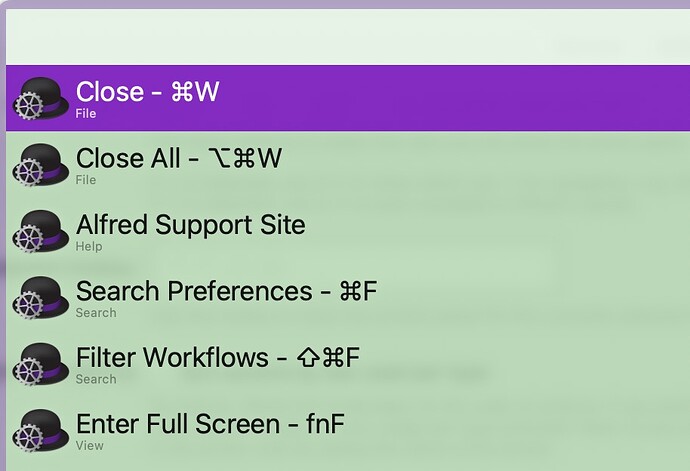
Task: Click the icon beside Enter Full Screen
Action: tap(40, 431)
